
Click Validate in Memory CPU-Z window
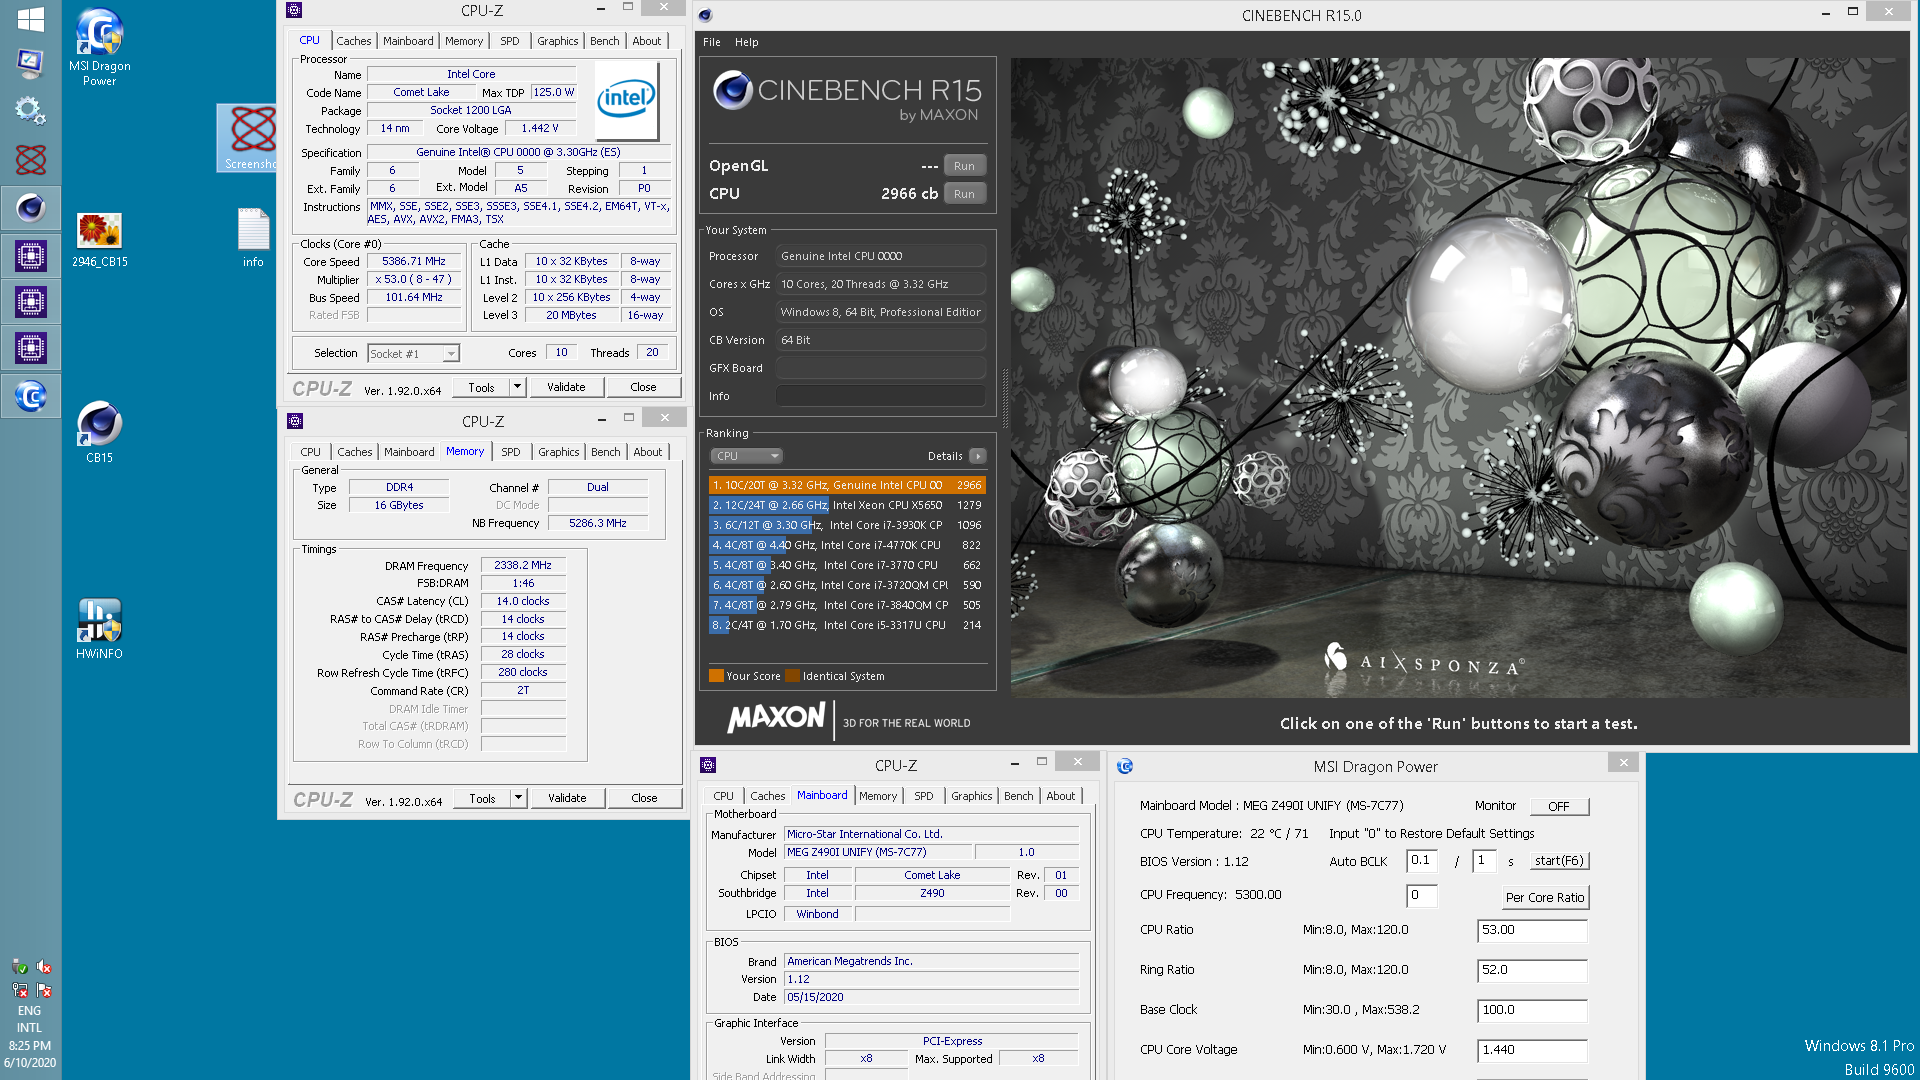click(x=567, y=798)
